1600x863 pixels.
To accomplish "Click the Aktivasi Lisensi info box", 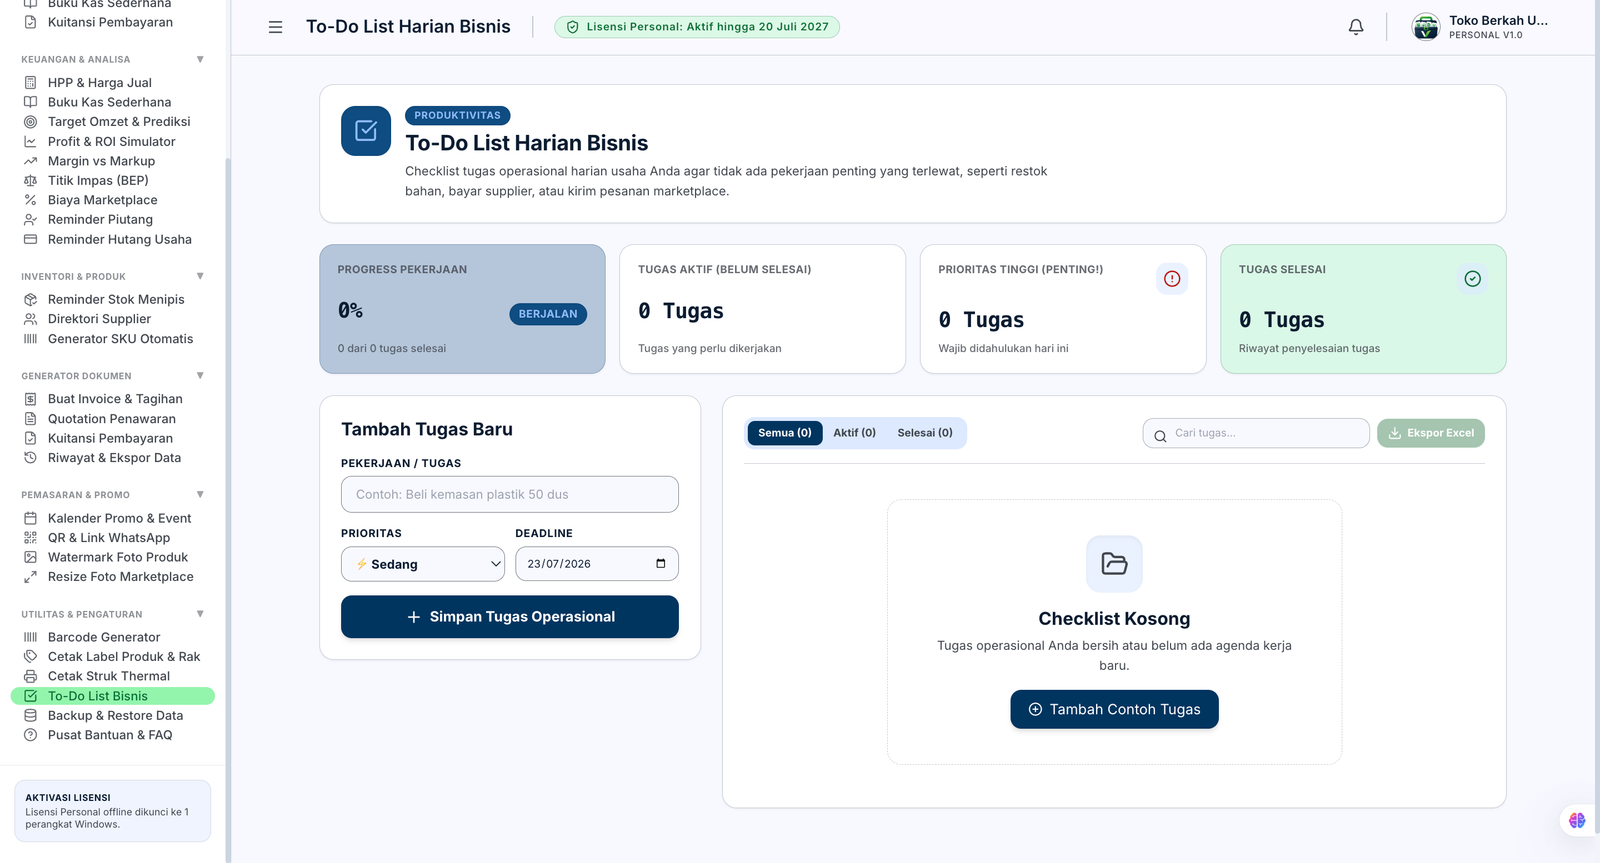I will (x=113, y=811).
